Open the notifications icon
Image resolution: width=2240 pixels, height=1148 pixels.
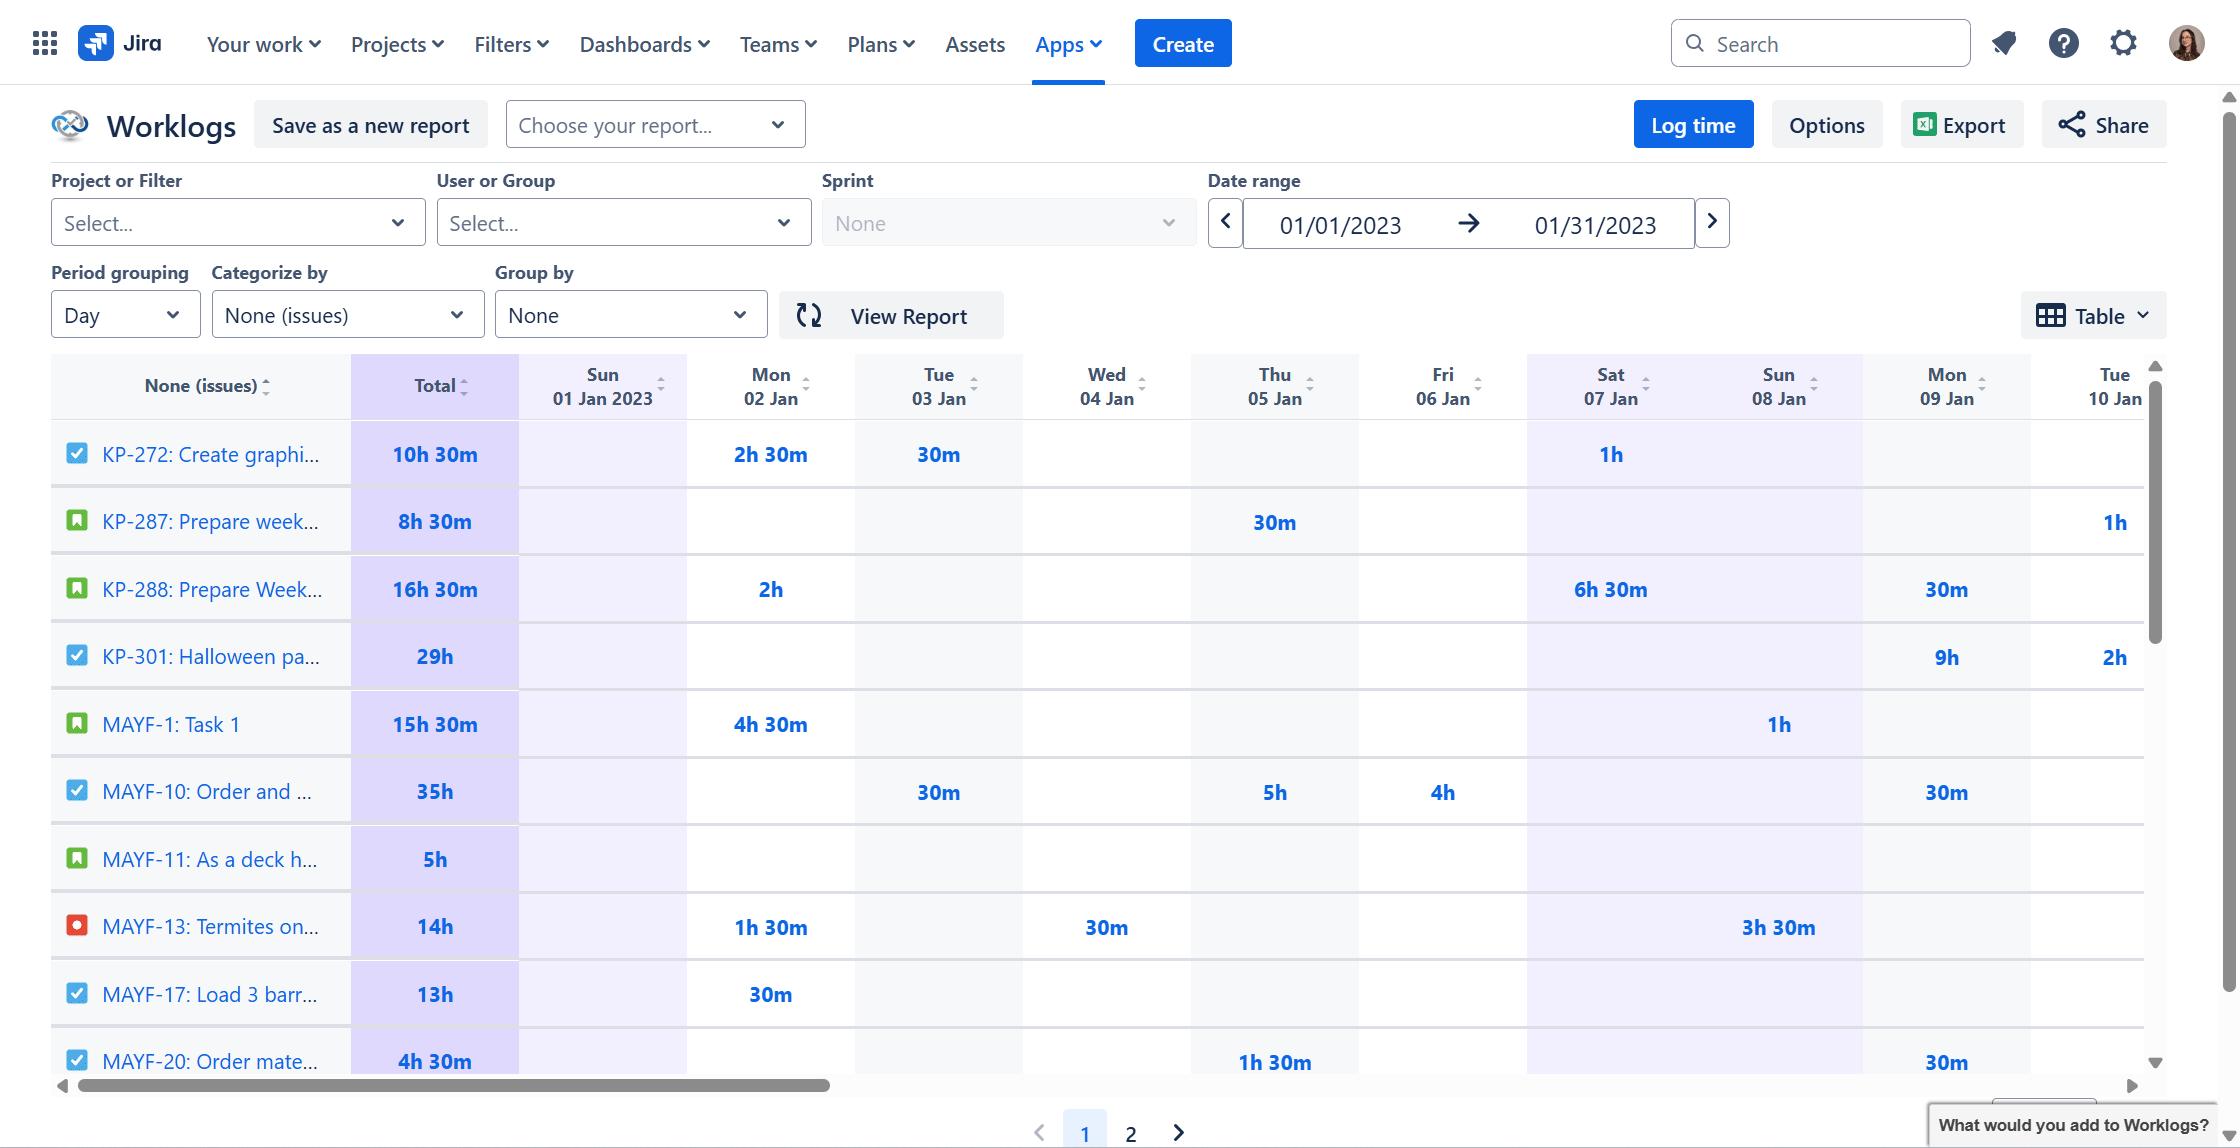pos(2004,43)
